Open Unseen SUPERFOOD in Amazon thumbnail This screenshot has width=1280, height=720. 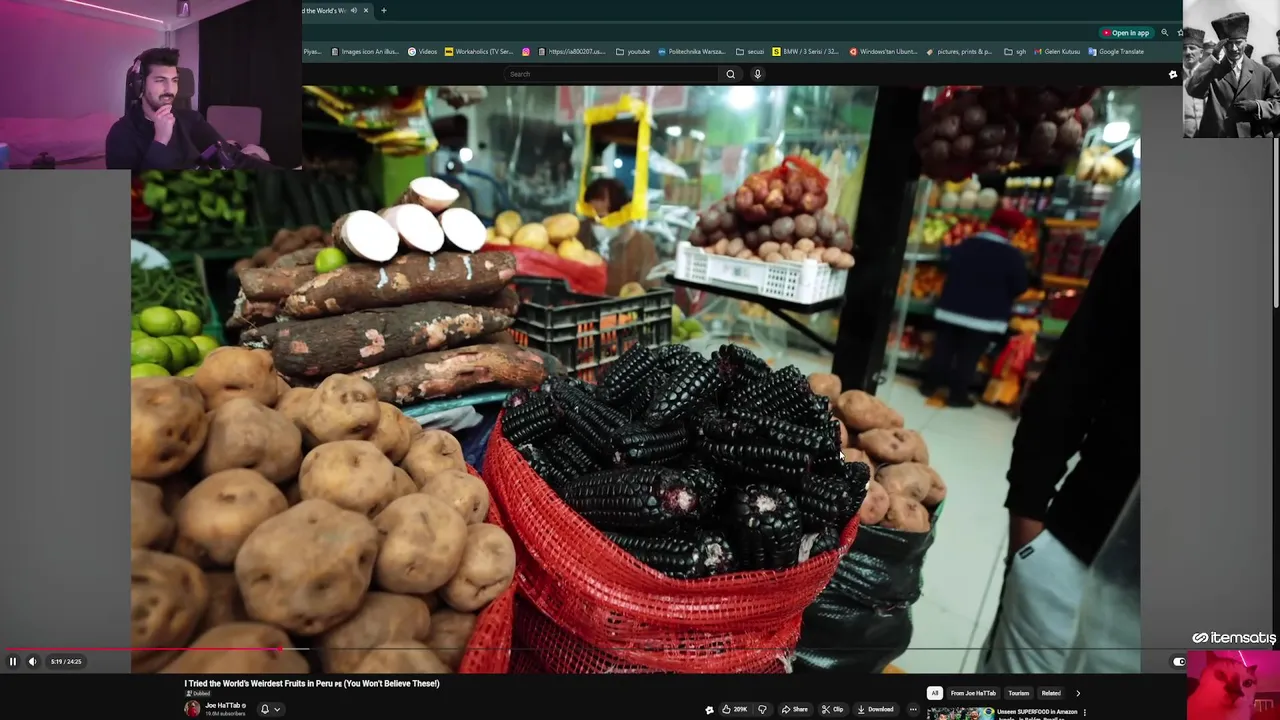[x=960, y=713]
